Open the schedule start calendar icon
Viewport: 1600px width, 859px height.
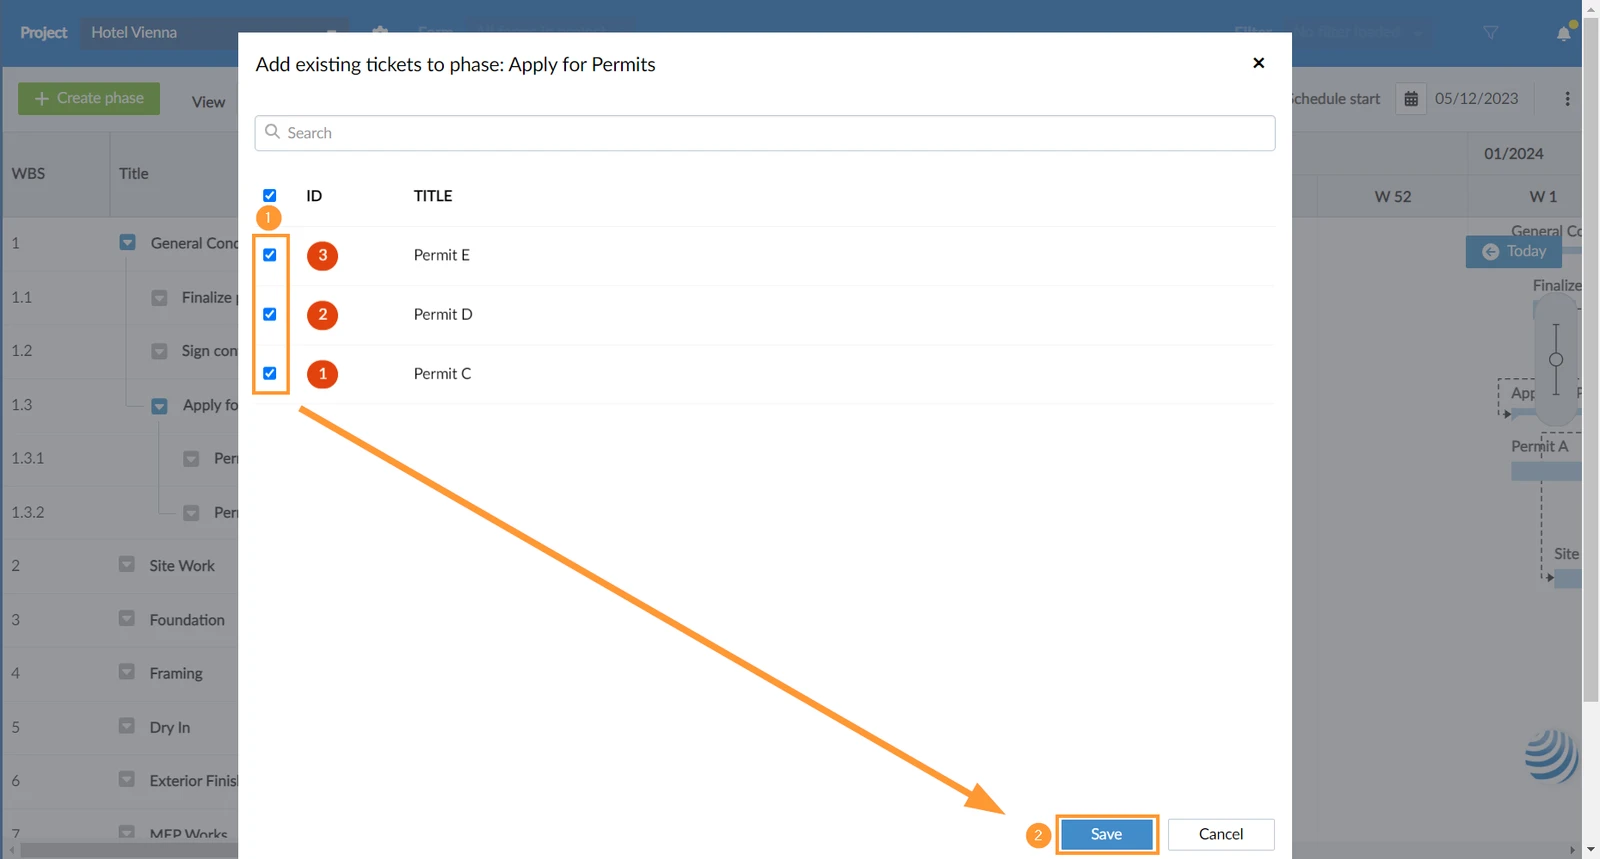(1411, 99)
